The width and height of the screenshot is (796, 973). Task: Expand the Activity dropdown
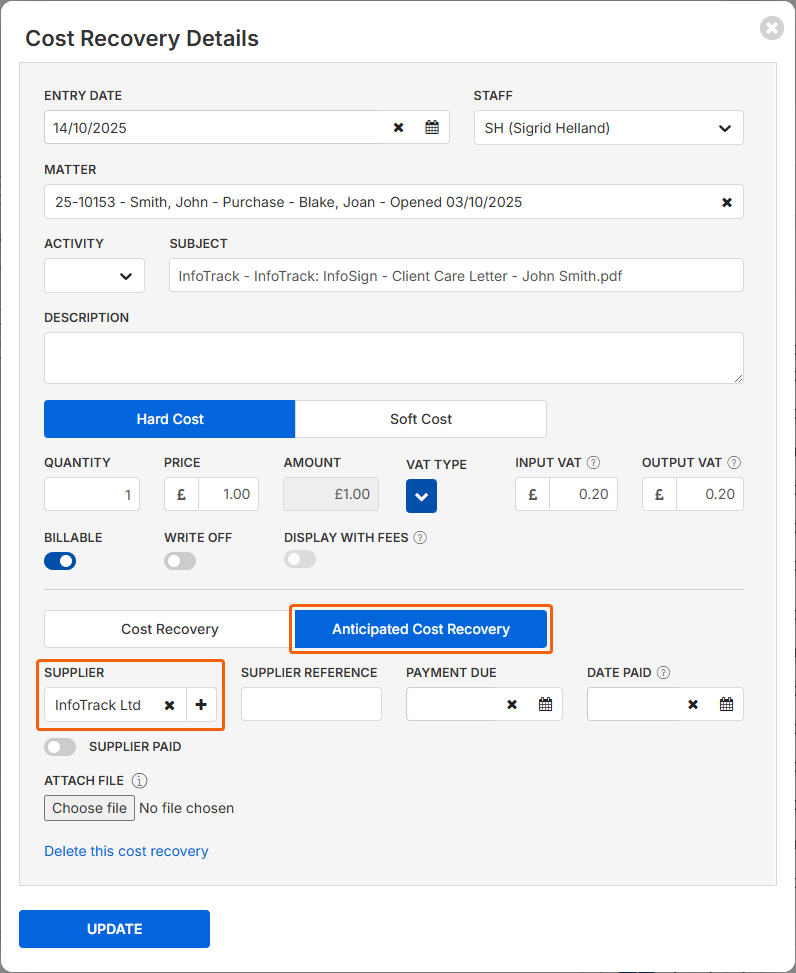[94, 276]
